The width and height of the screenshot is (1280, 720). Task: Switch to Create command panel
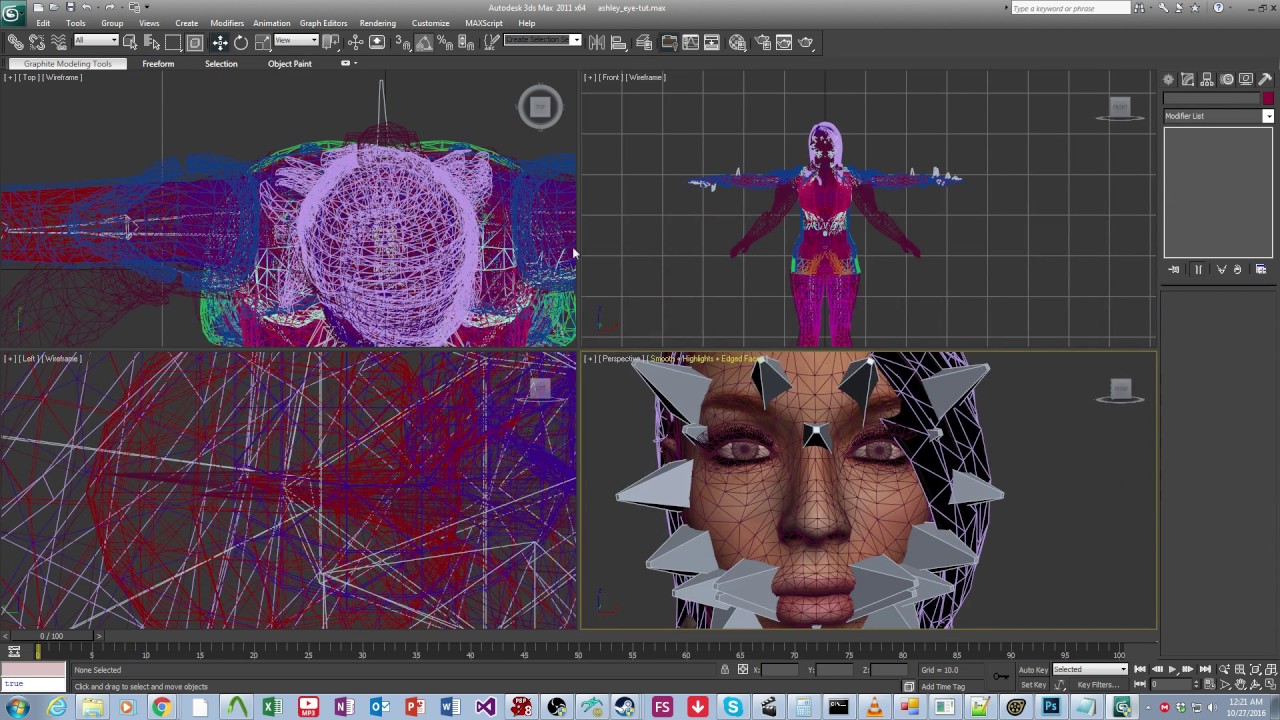[1168, 79]
